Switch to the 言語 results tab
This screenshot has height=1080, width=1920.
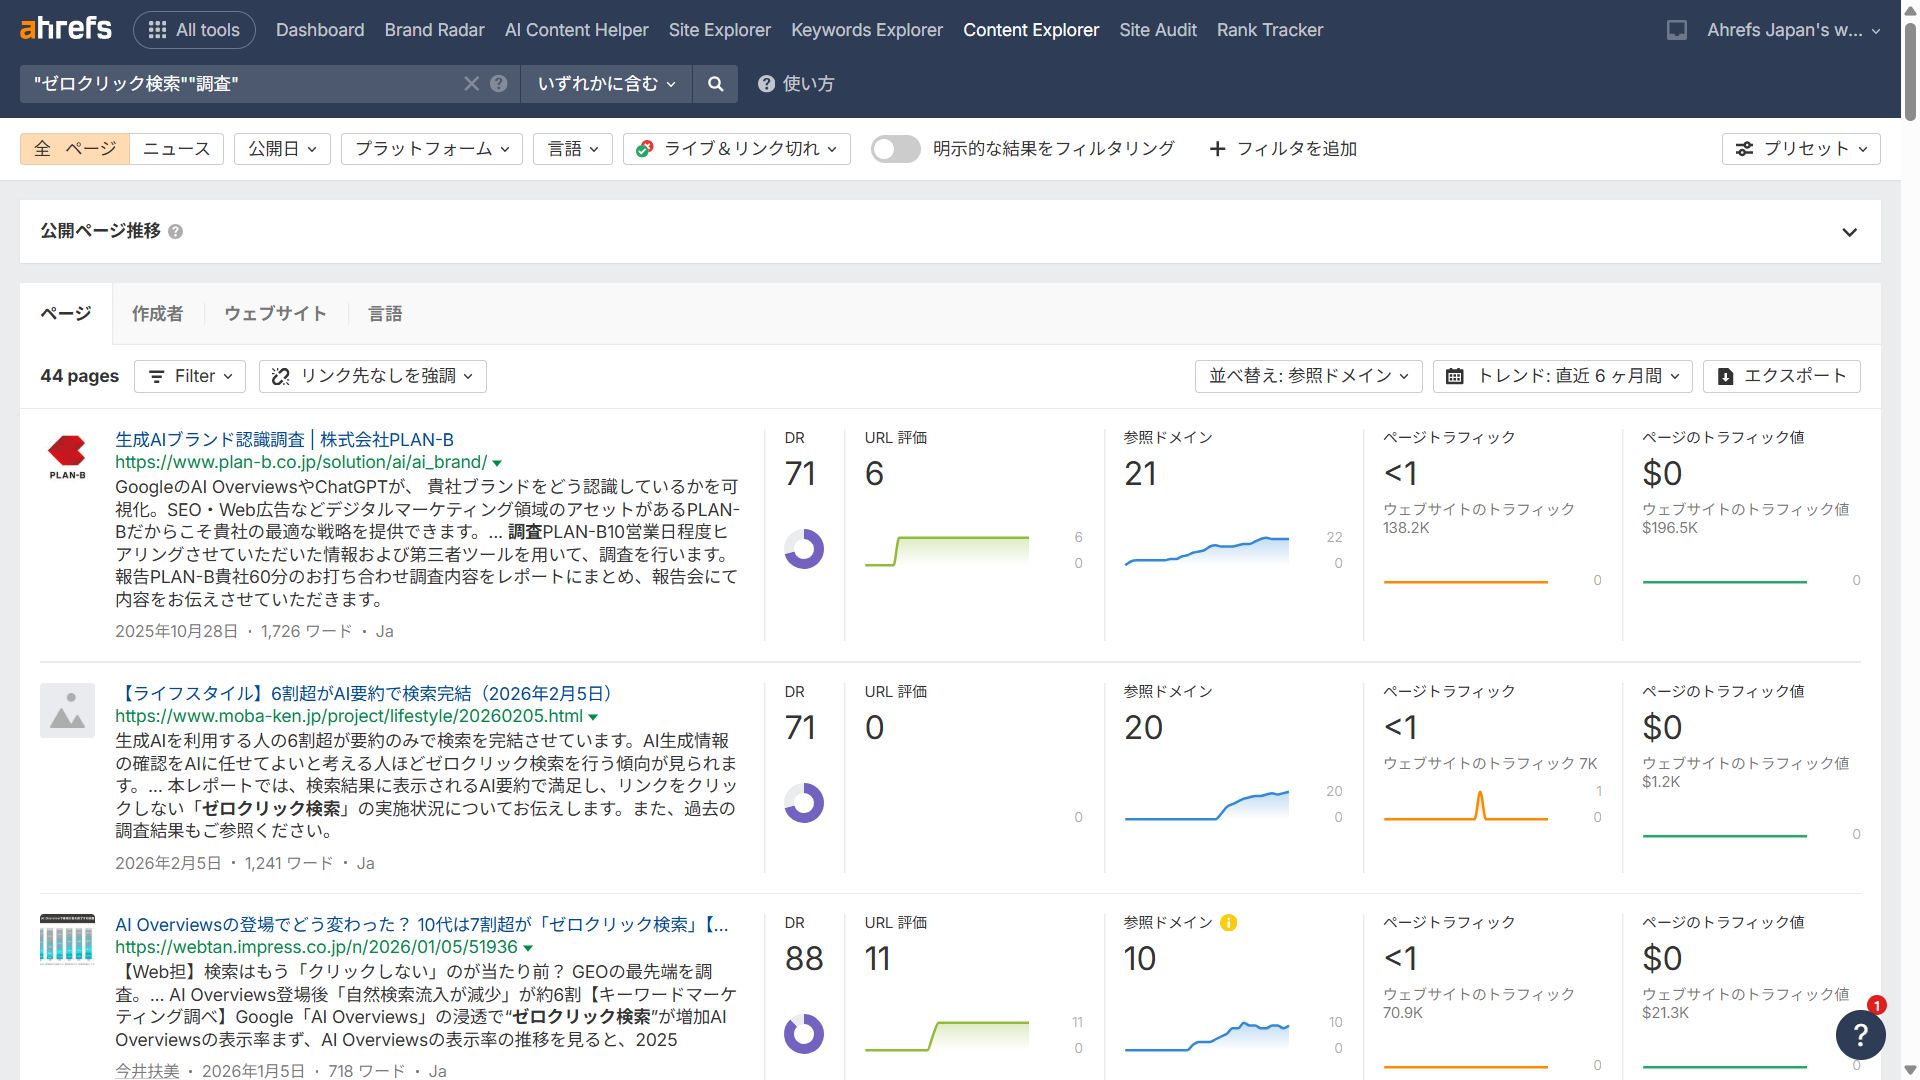point(385,314)
